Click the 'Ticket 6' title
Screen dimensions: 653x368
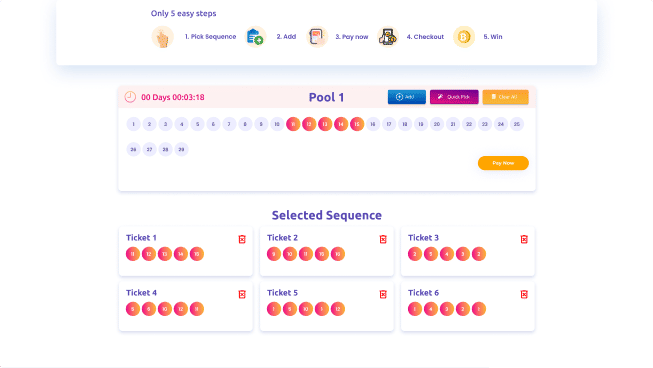[x=423, y=293]
